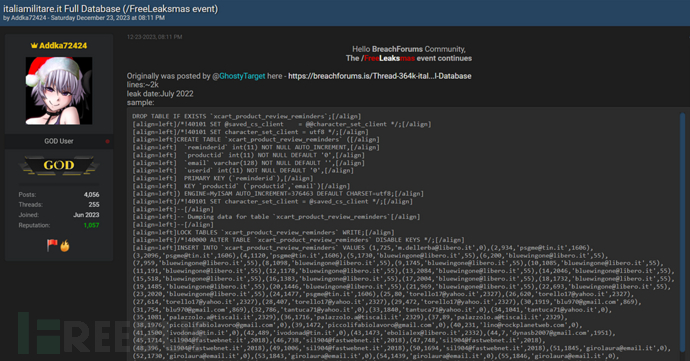
Task: Open Addka72424's profile from the username
Action: (x=63, y=45)
